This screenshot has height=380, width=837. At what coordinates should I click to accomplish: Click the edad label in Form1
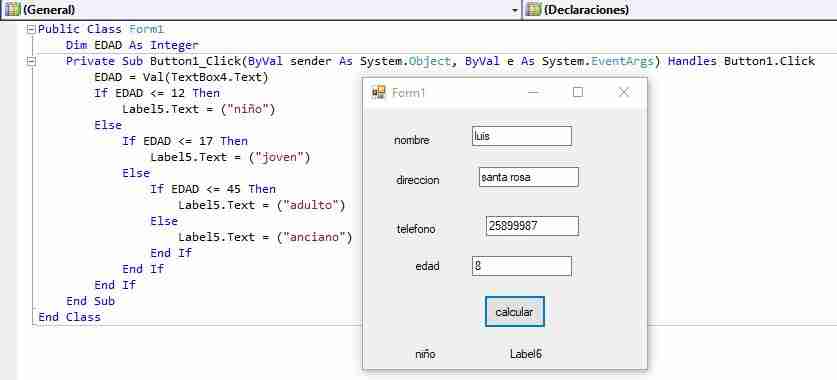427,266
